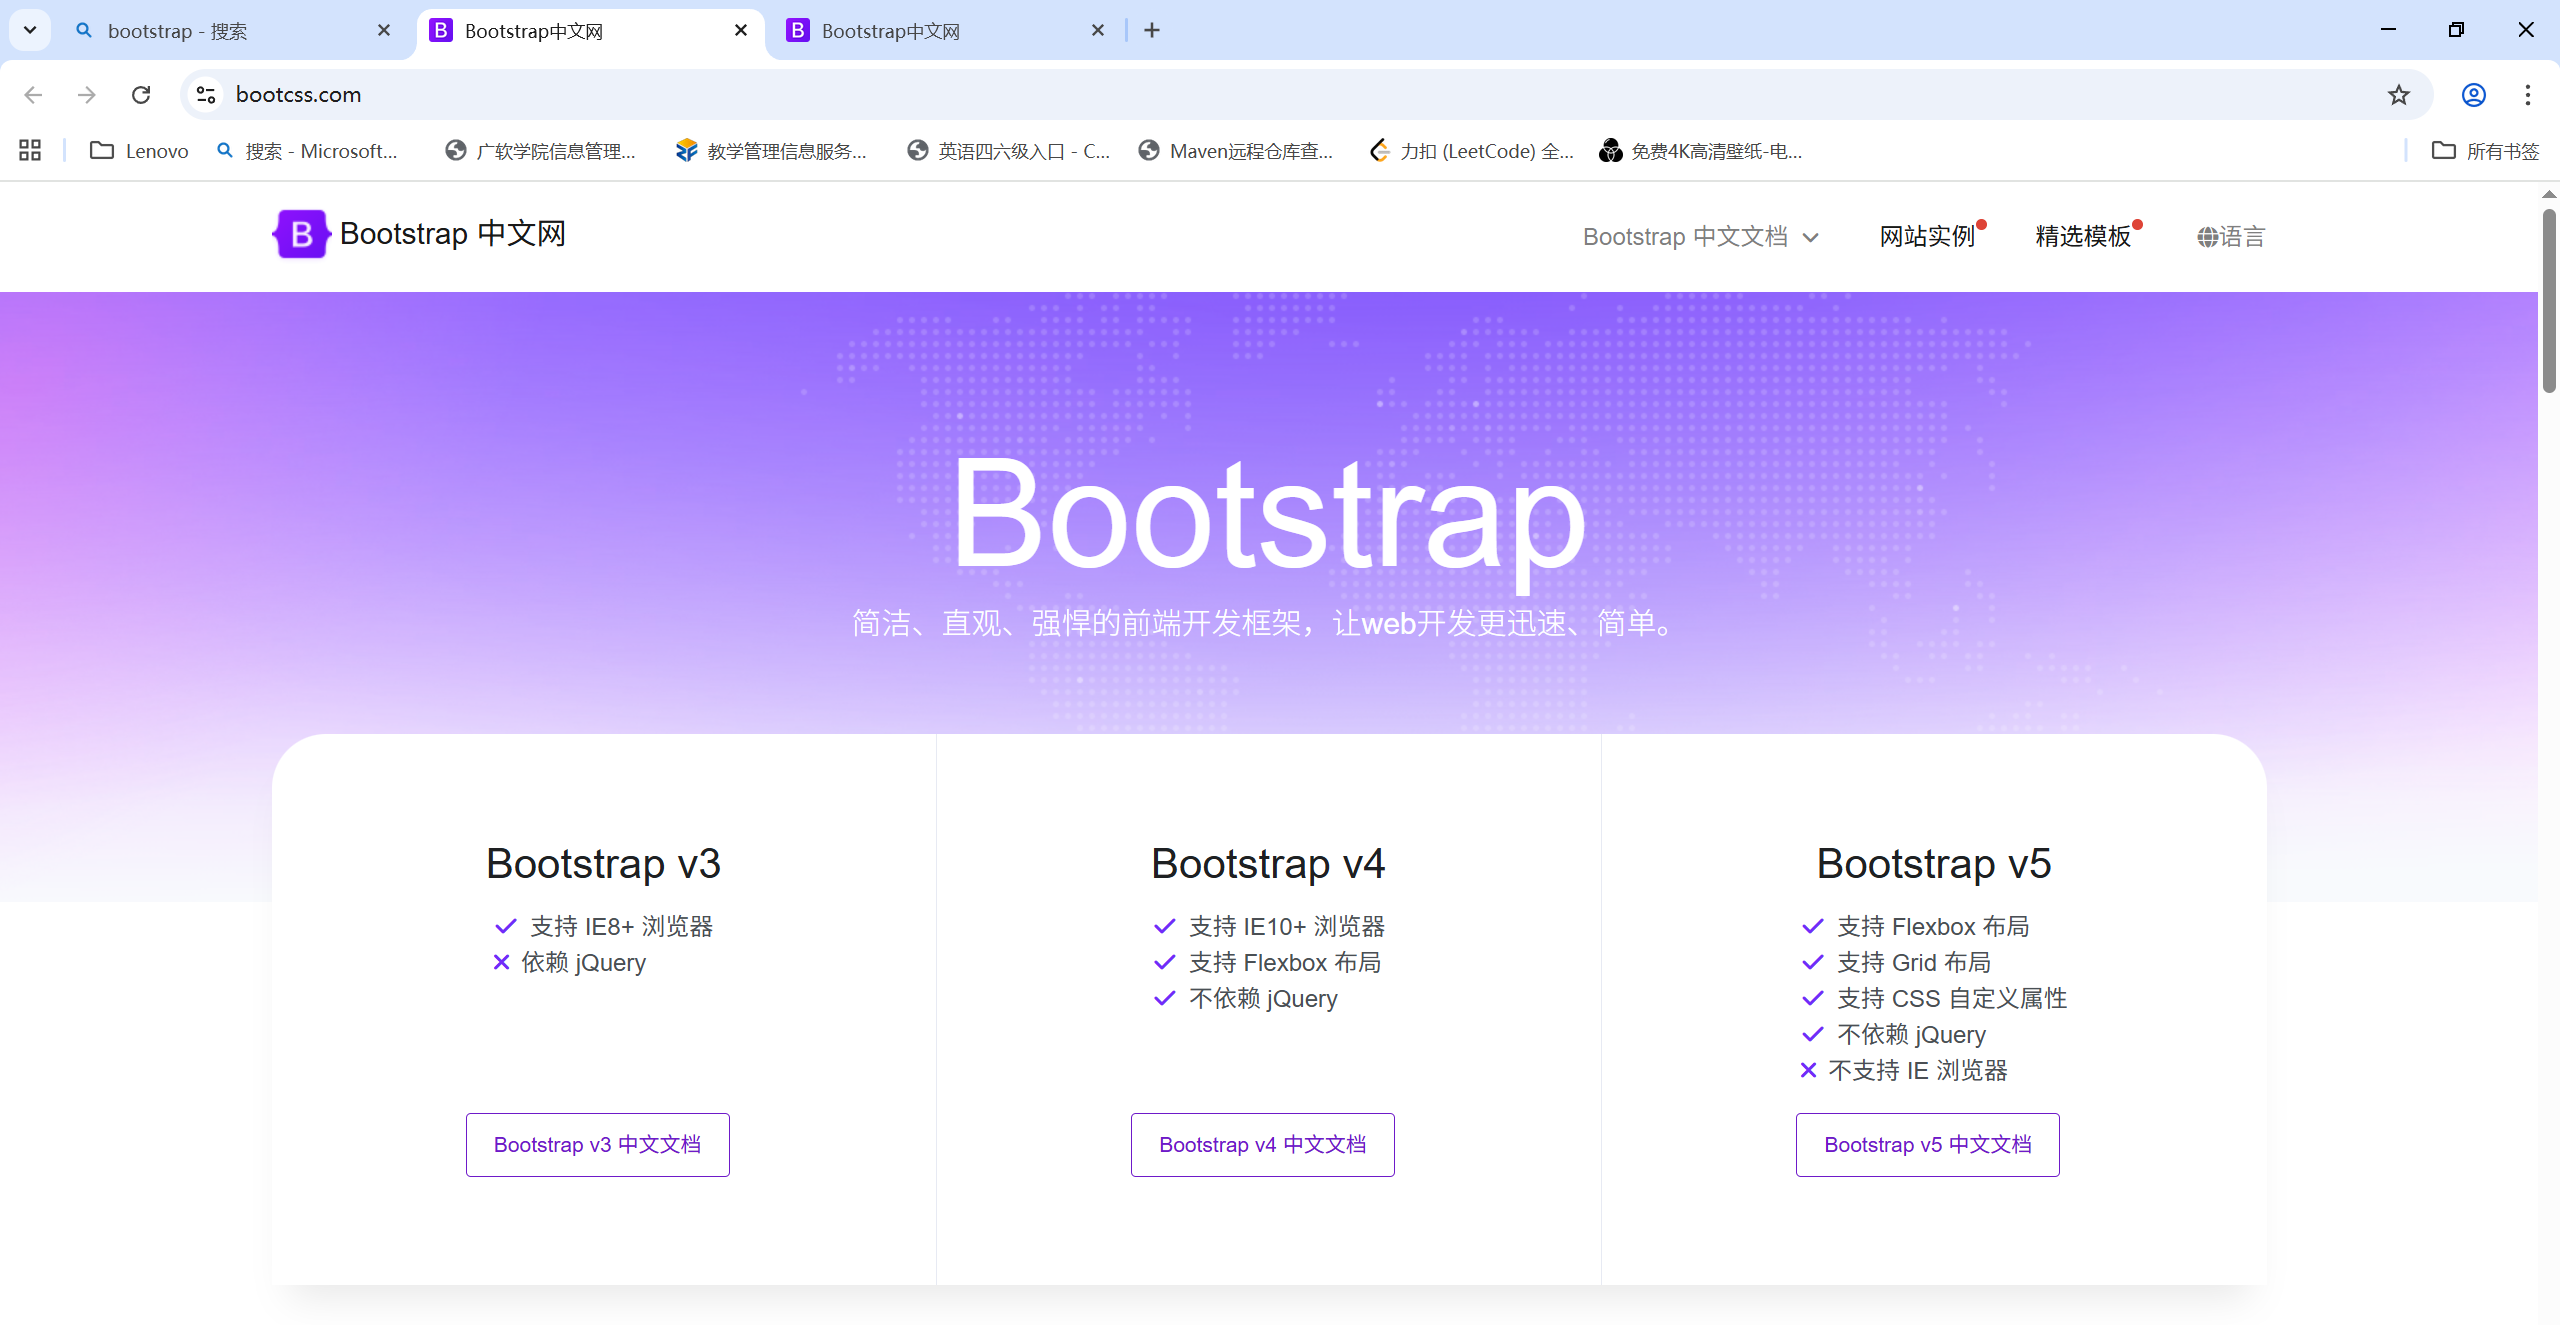Screen dimensions: 2560x1325
Task: Open Chrome three-dot menu
Action: tap(2527, 94)
